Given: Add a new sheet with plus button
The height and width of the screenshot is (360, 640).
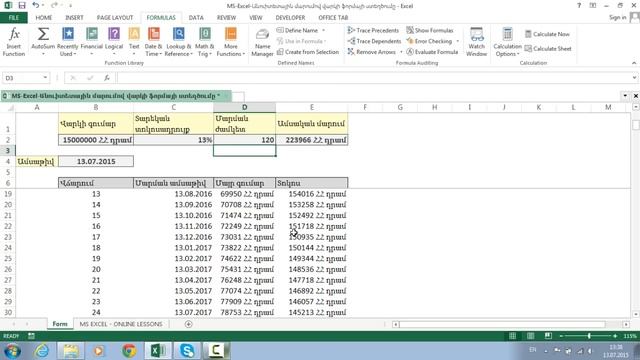Looking at the screenshot, I should 188,324.
